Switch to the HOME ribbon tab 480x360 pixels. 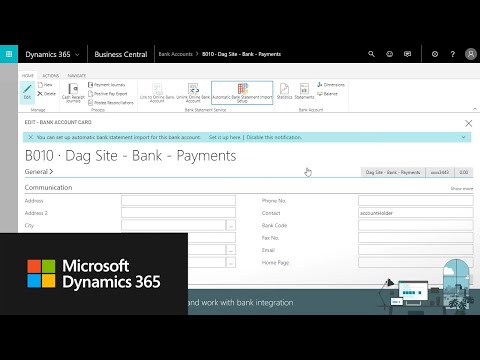[x=28, y=76]
